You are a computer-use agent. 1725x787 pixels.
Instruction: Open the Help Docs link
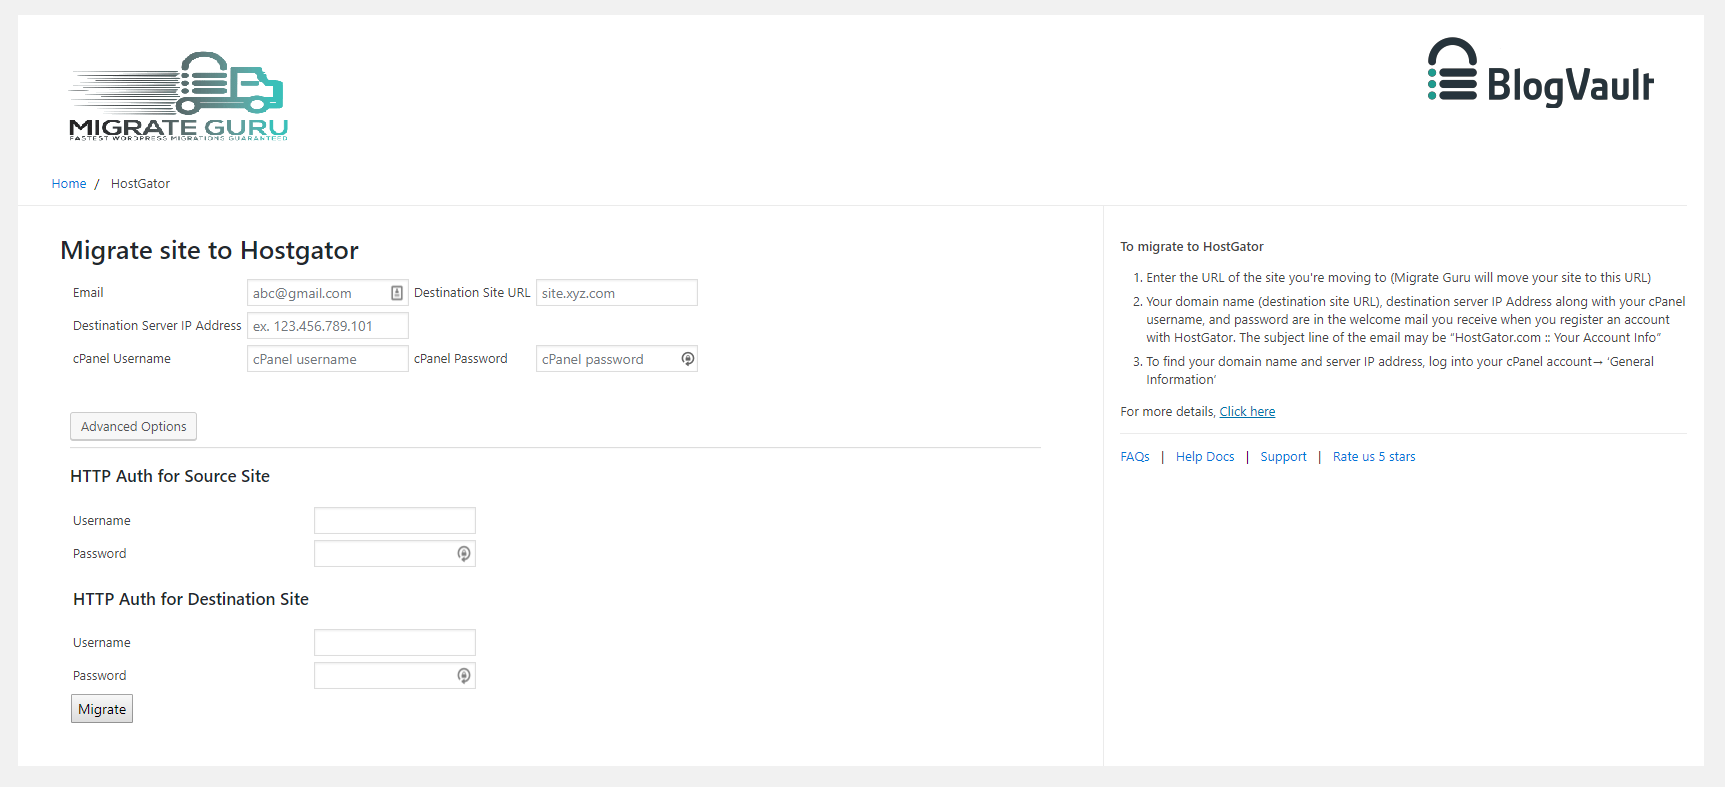(x=1205, y=457)
